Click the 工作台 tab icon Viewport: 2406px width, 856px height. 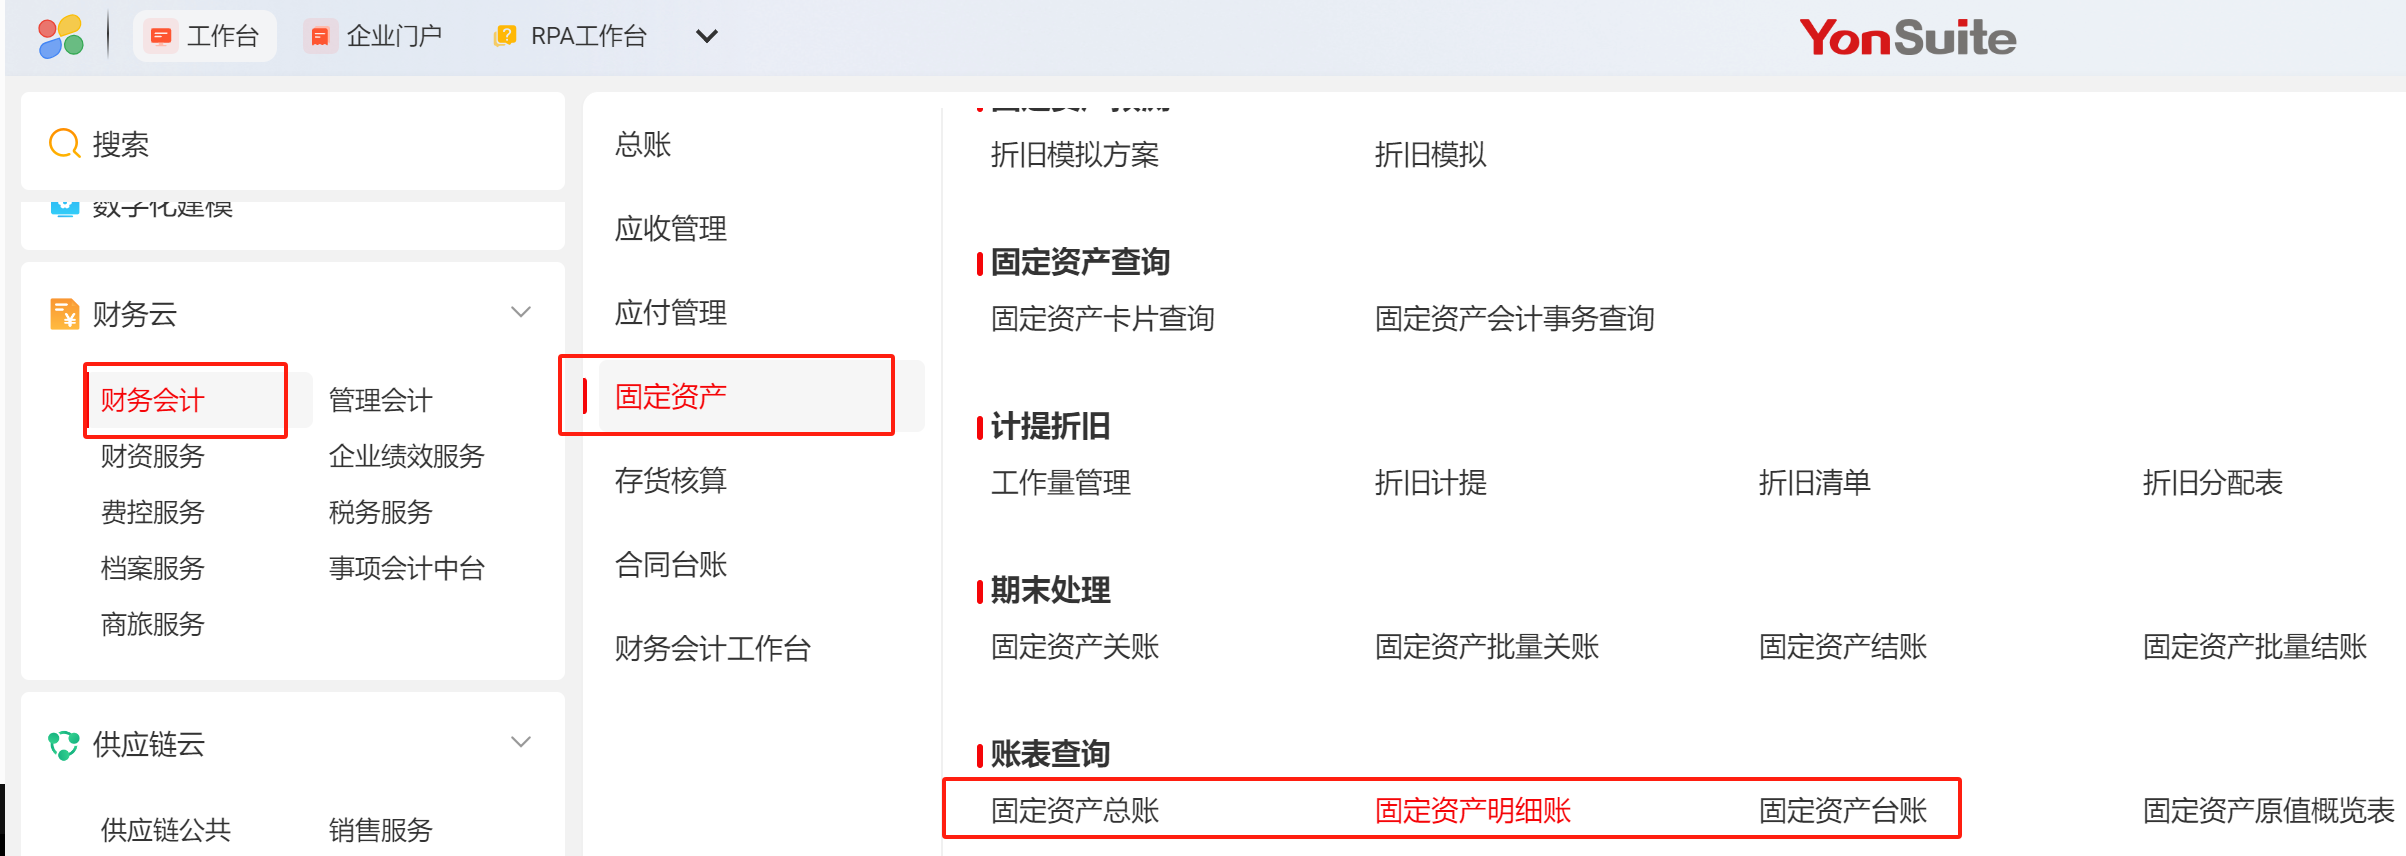point(160,37)
